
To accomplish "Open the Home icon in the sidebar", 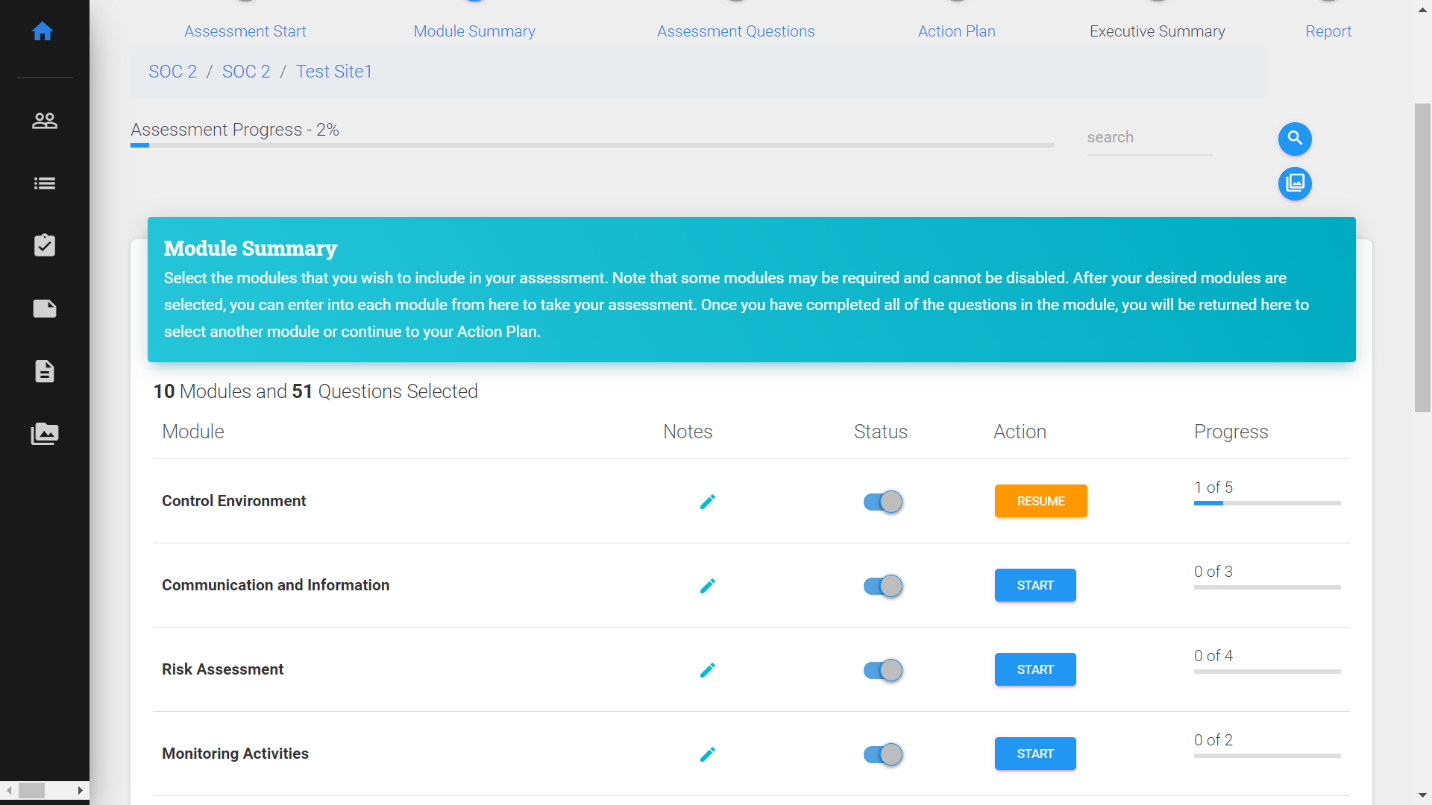I will tap(42, 32).
